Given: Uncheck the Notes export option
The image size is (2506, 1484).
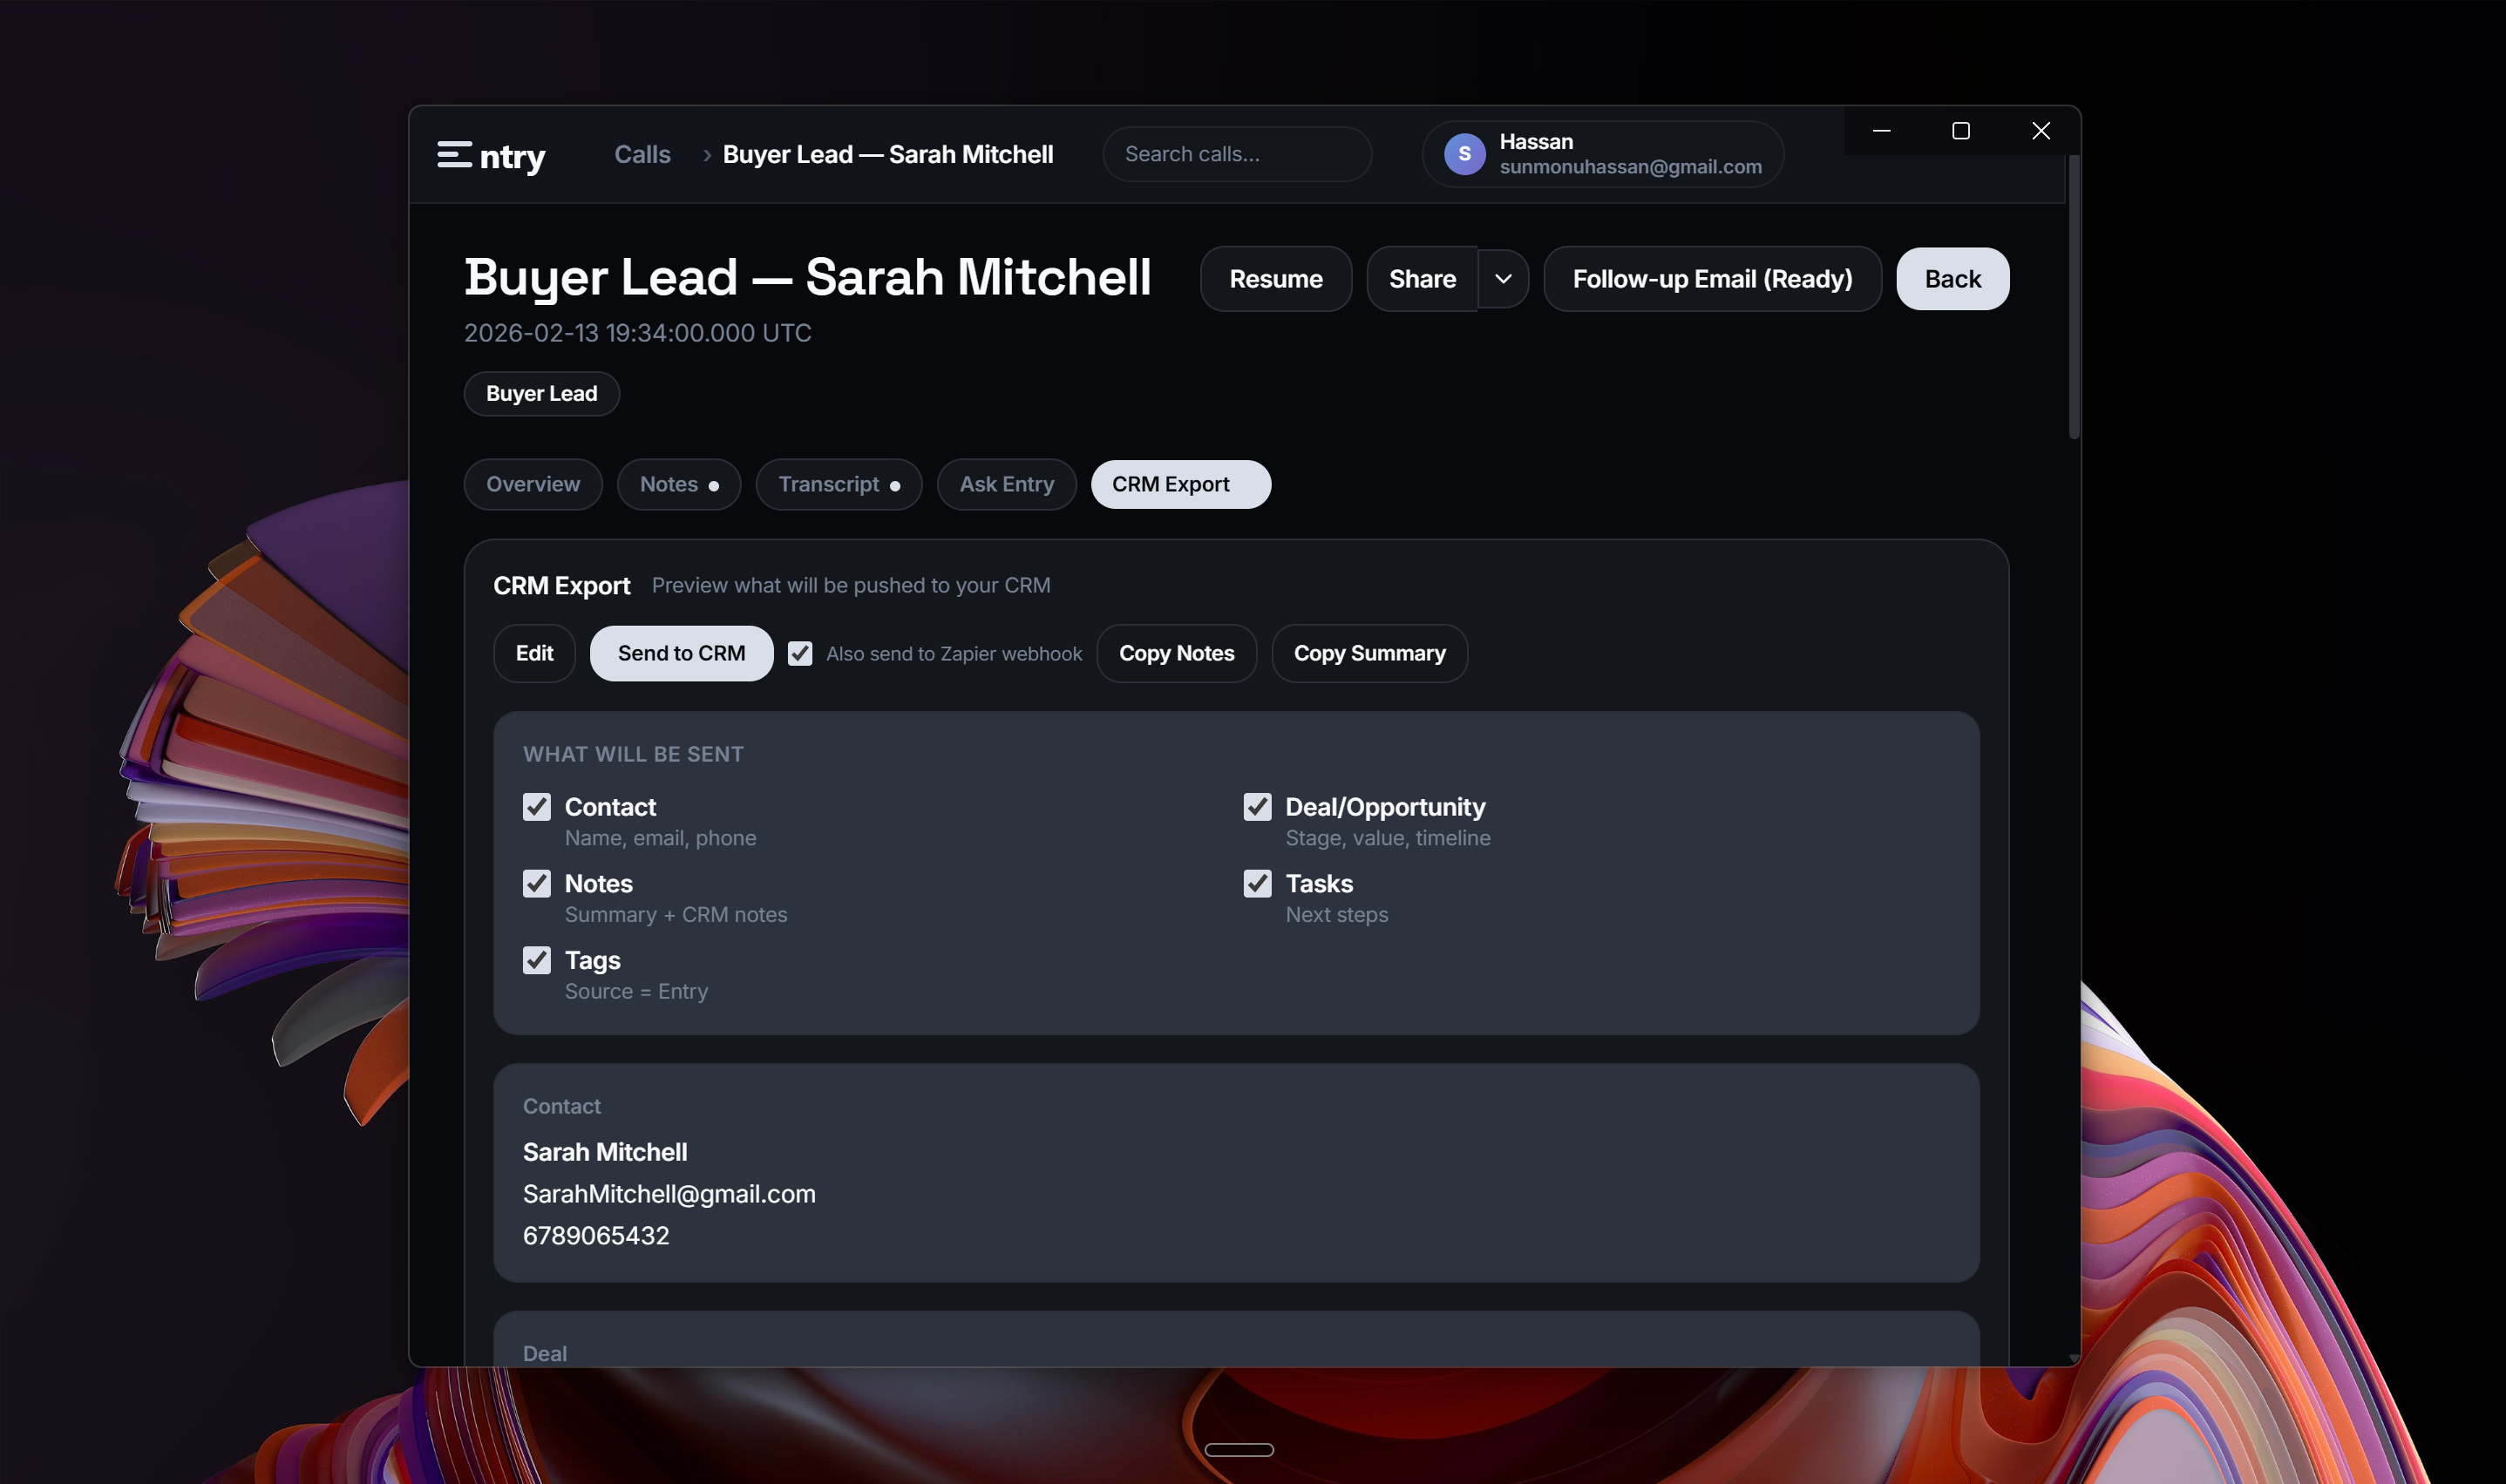Looking at the screenshot, I should pyautogui.click(x=538, y=884).
